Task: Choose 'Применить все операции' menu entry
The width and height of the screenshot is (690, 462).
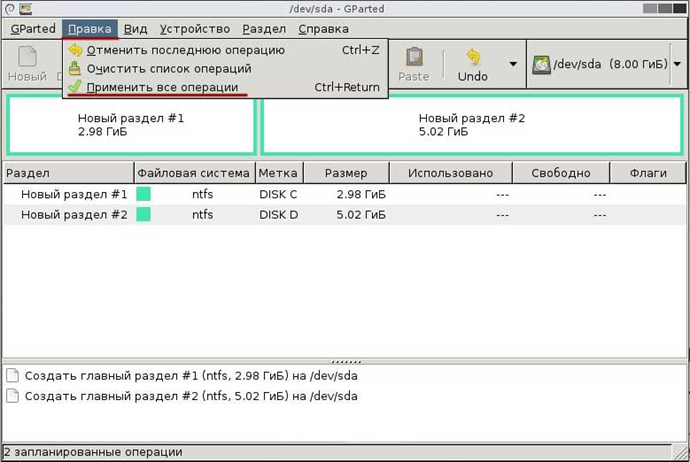Action: pyautogui.click(x=162, y=87)
